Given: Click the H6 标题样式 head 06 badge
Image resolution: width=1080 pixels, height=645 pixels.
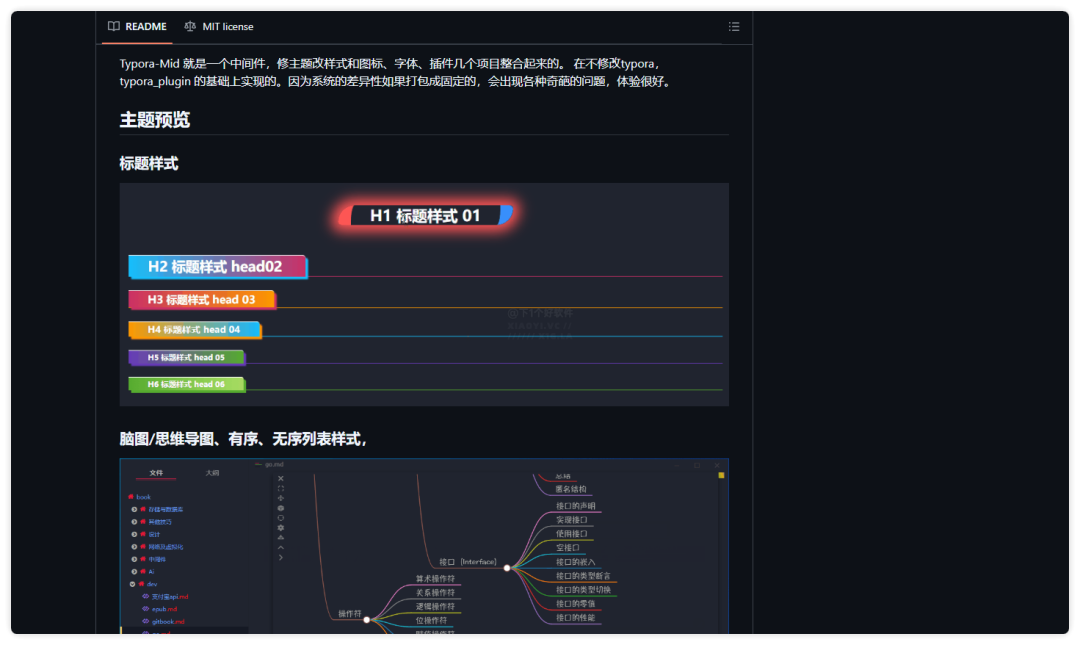Looking at the screenshot, I should pyautogui.click(x=187, y=385).
